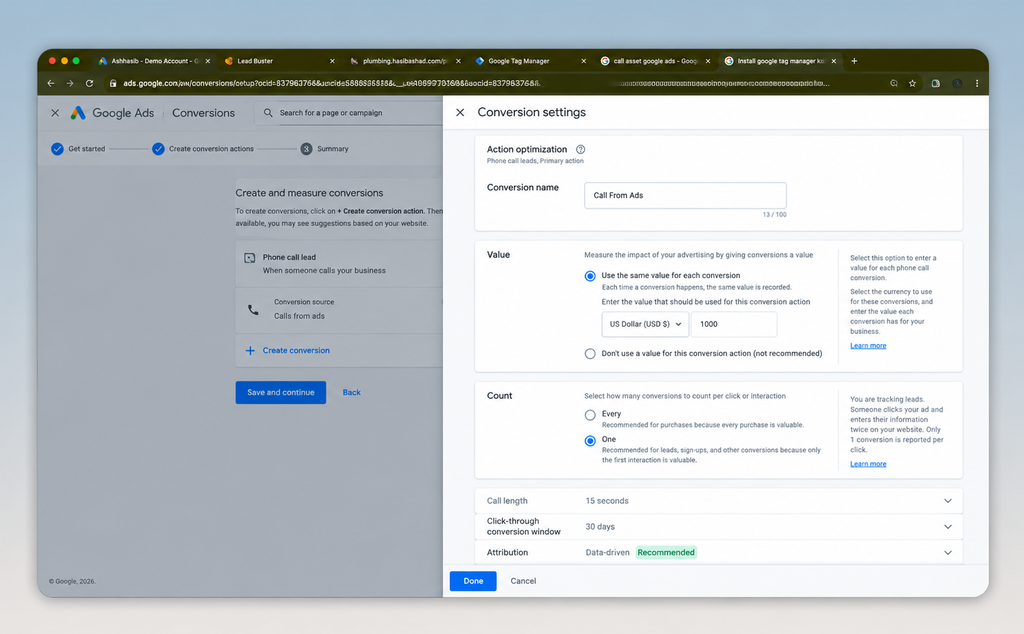The image size is (1024, 634).
Task: Click the conversion value field showing 1000
Action: pos(734,325)
